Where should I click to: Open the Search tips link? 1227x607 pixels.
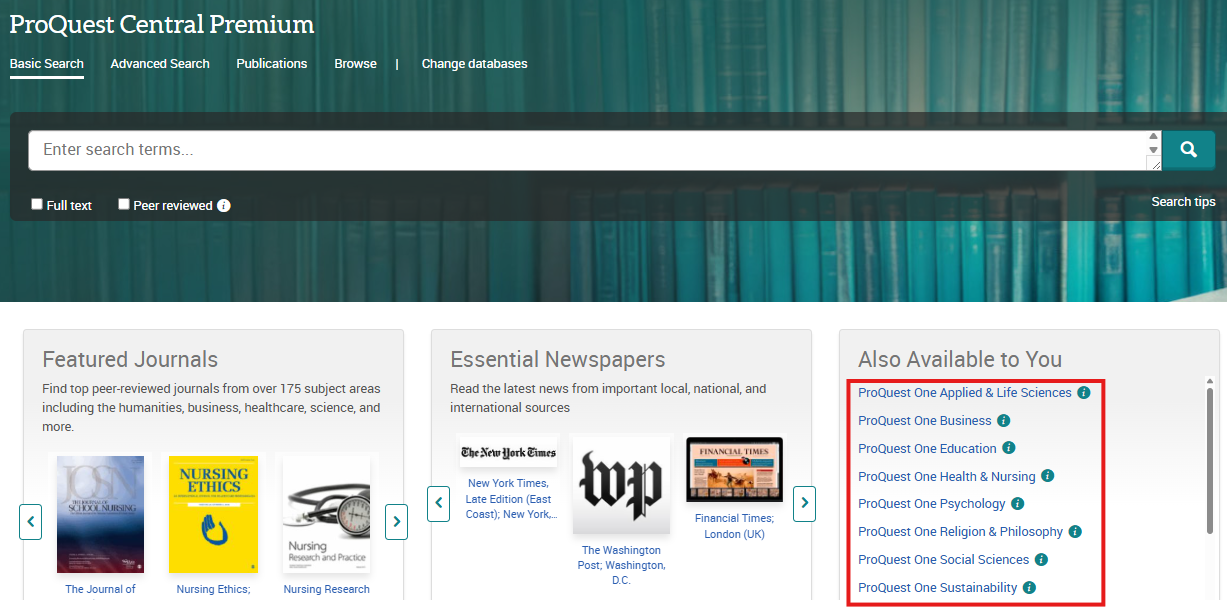point(1184,202)
